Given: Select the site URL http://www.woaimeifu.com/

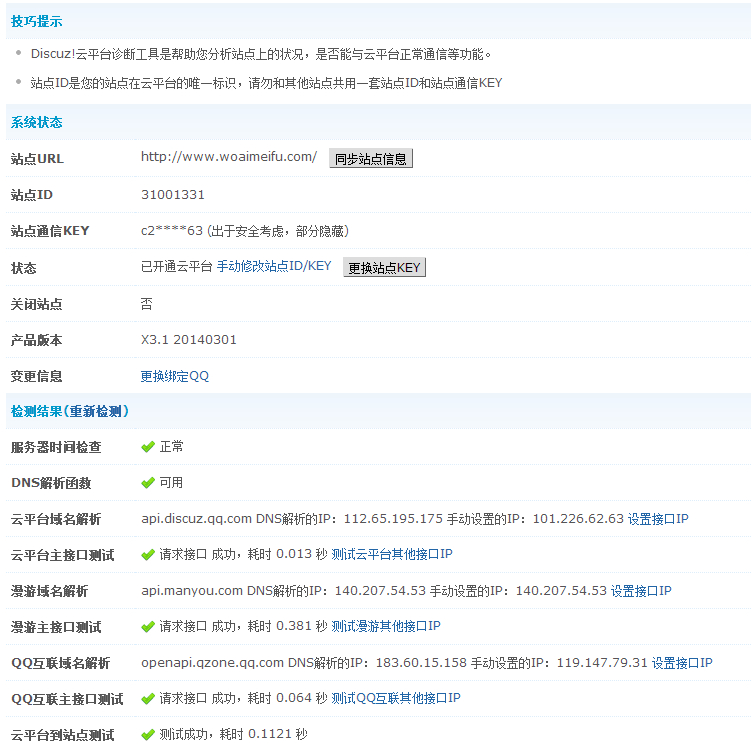Looking at the screenshot, I should tap(229, 157).
